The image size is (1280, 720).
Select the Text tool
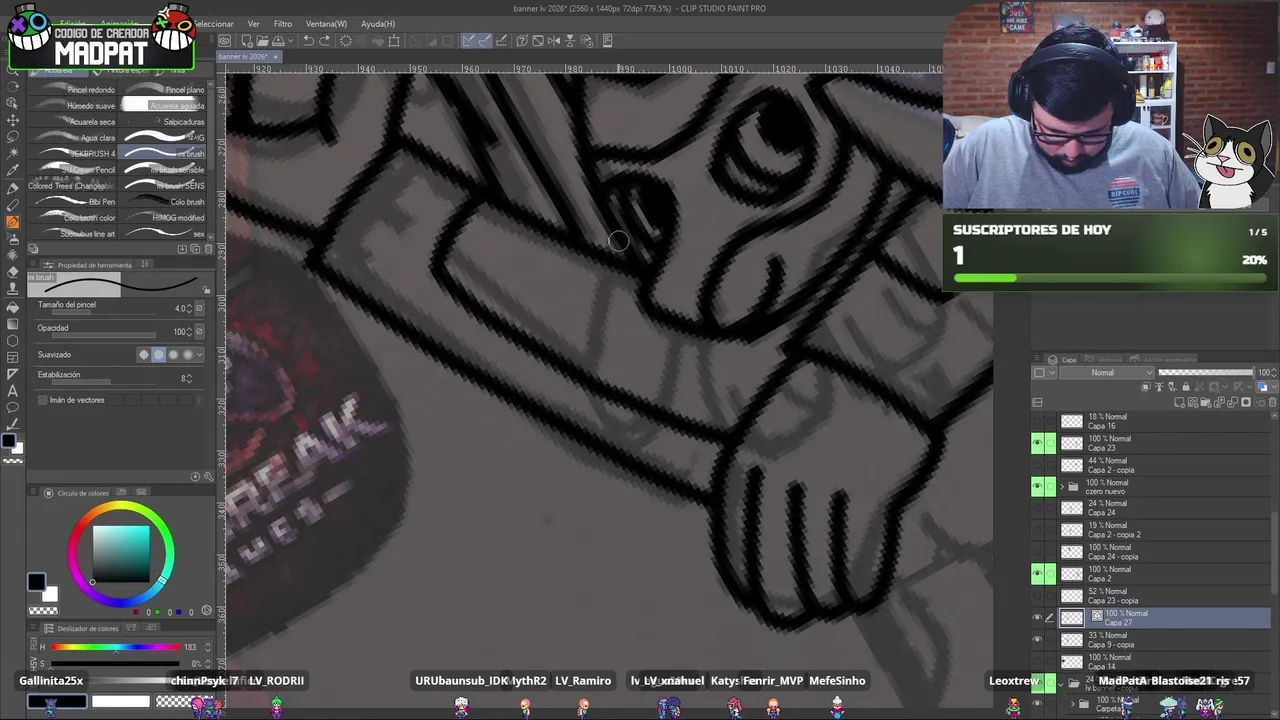(13, 391)
